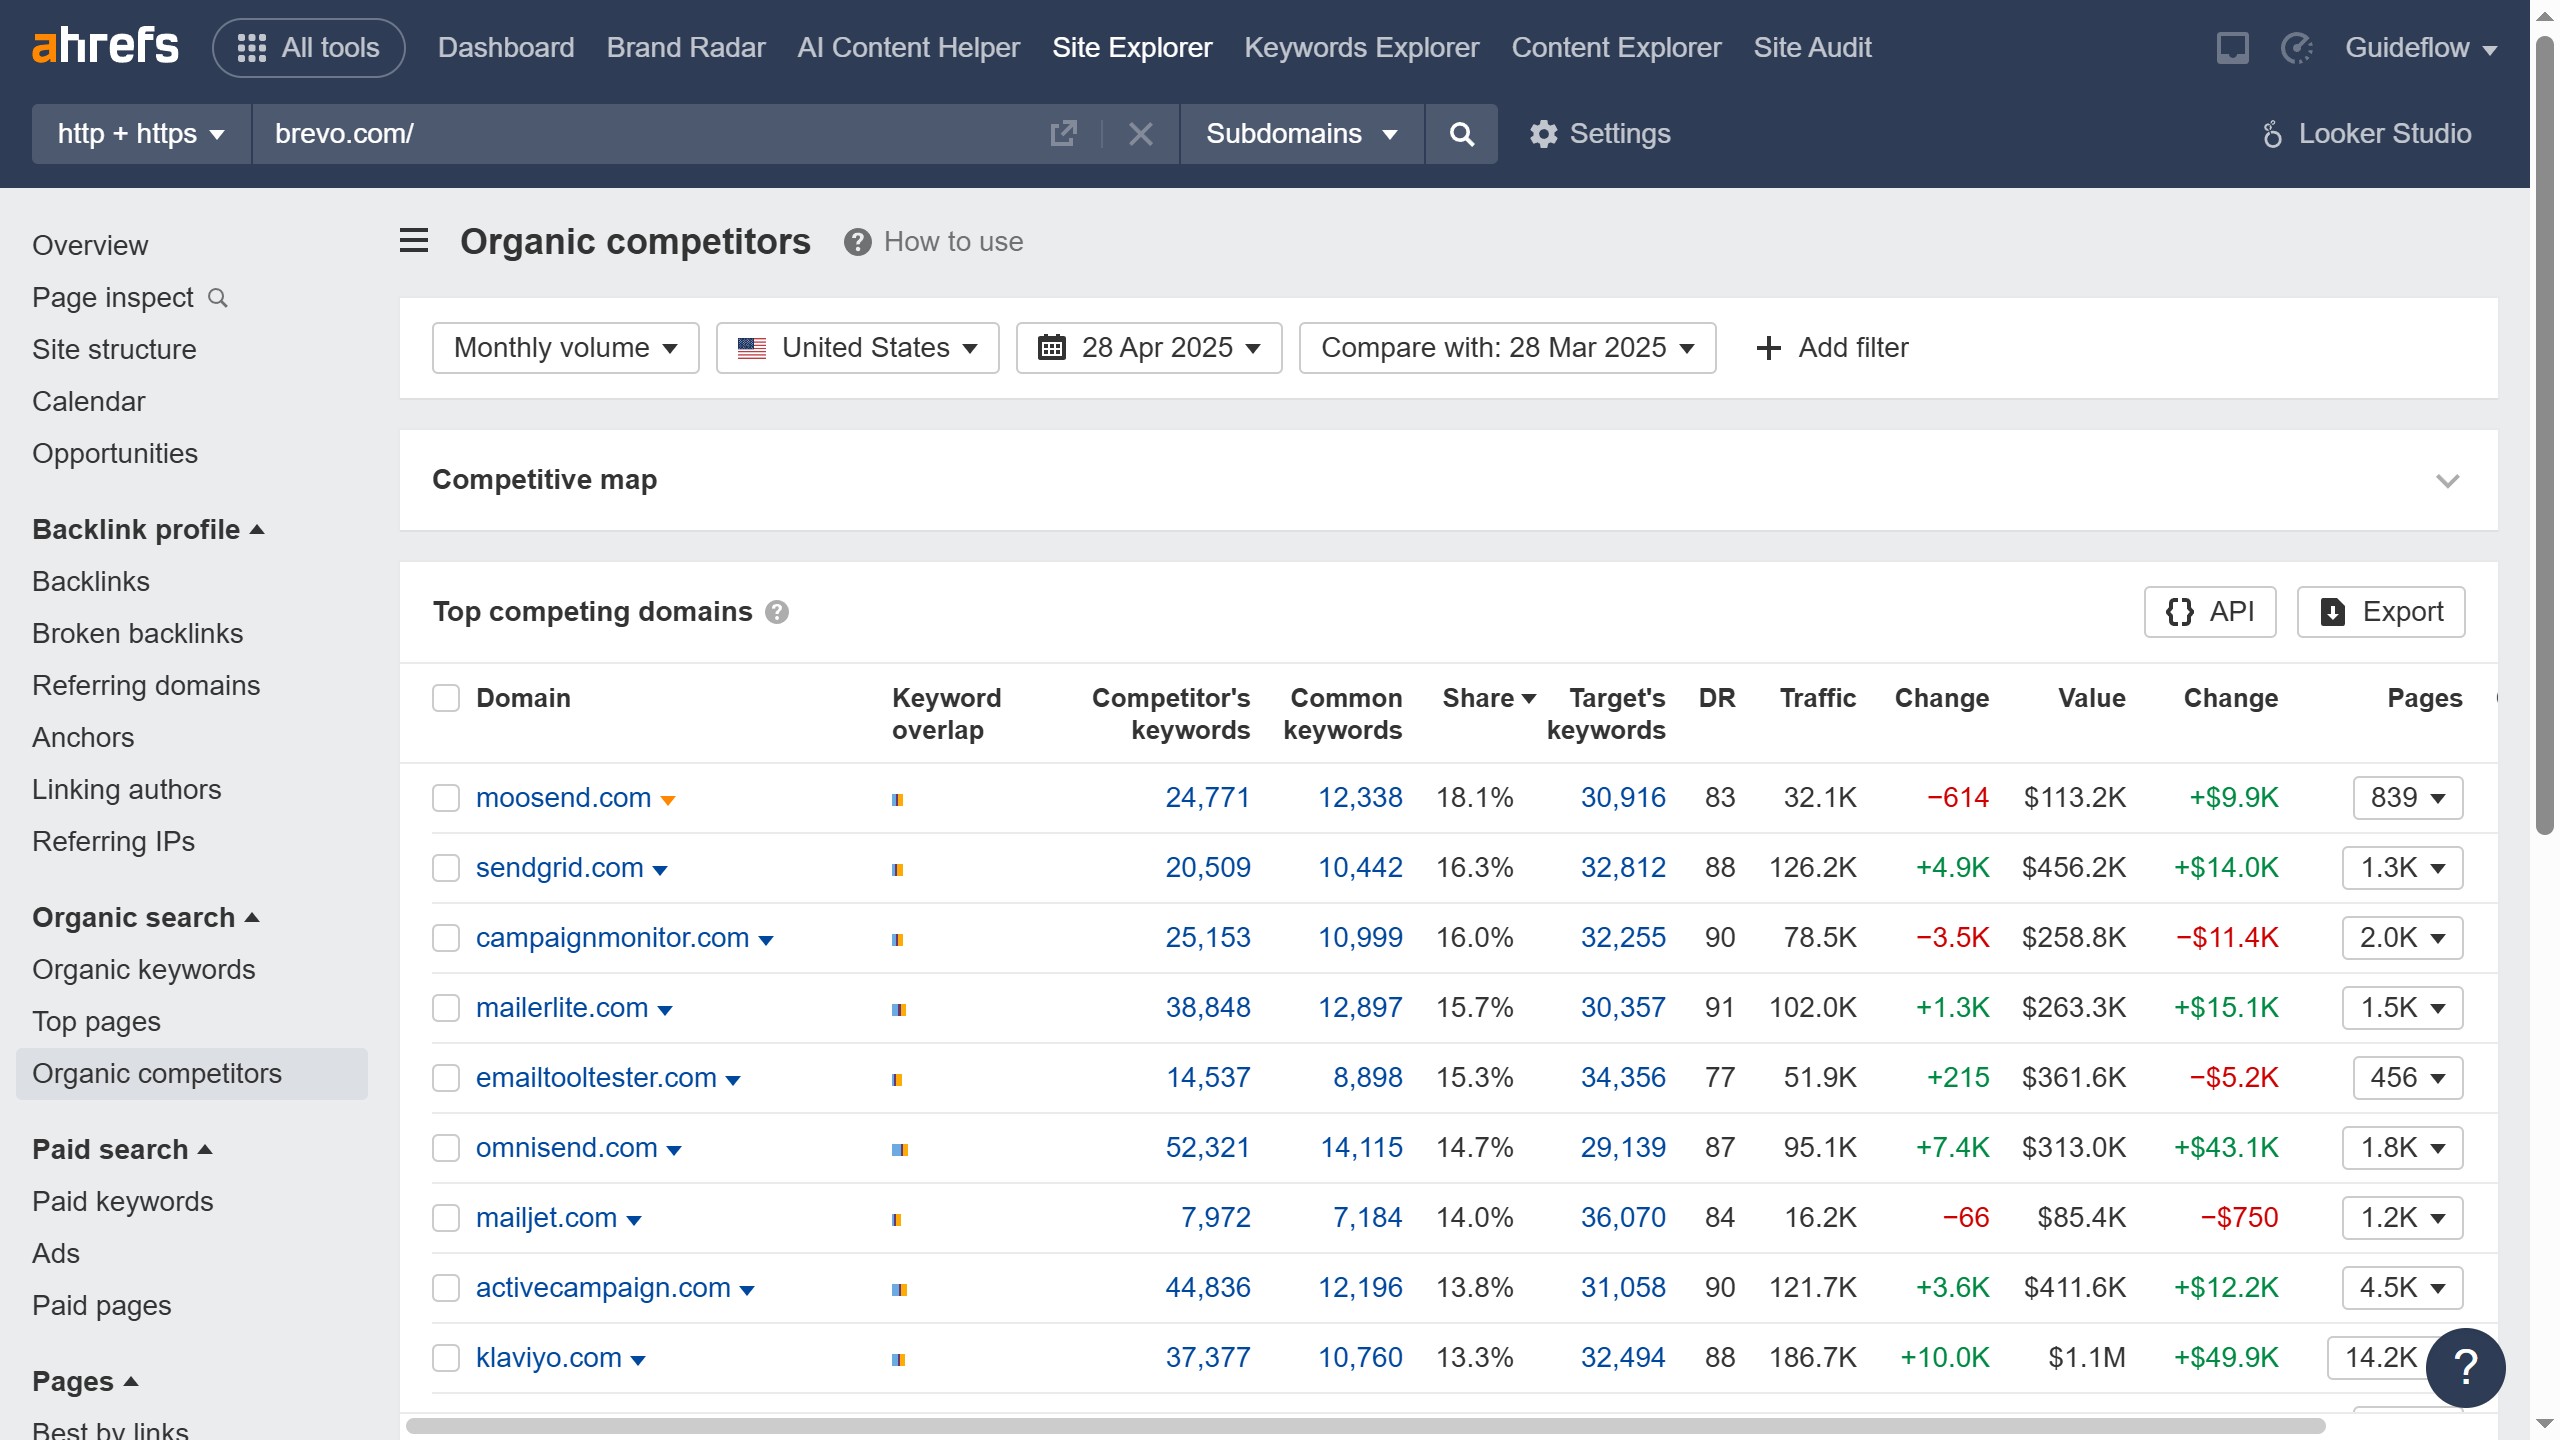Clear the brevo.com URL field
The height and width of the screenshot is (1440, 2560).
tap(1140, 134)
